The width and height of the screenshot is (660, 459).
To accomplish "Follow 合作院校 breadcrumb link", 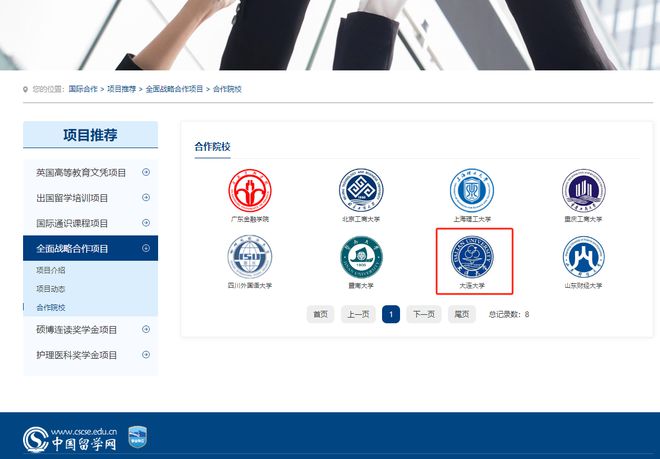I will click(x=227, y=89).
